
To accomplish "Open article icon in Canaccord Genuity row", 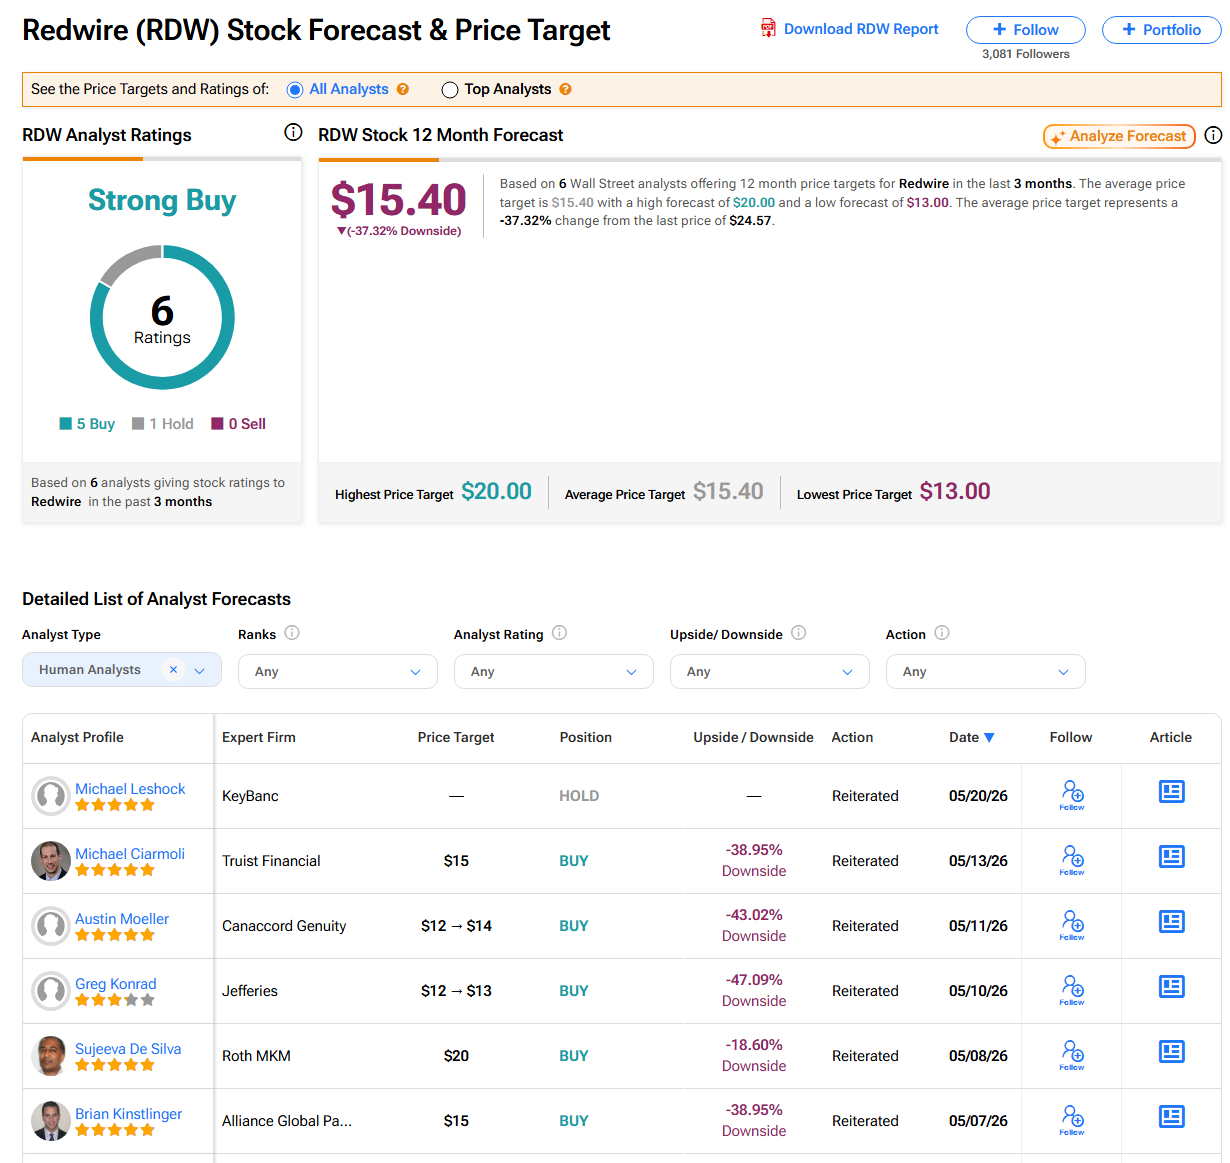I will click(1171, 922).
